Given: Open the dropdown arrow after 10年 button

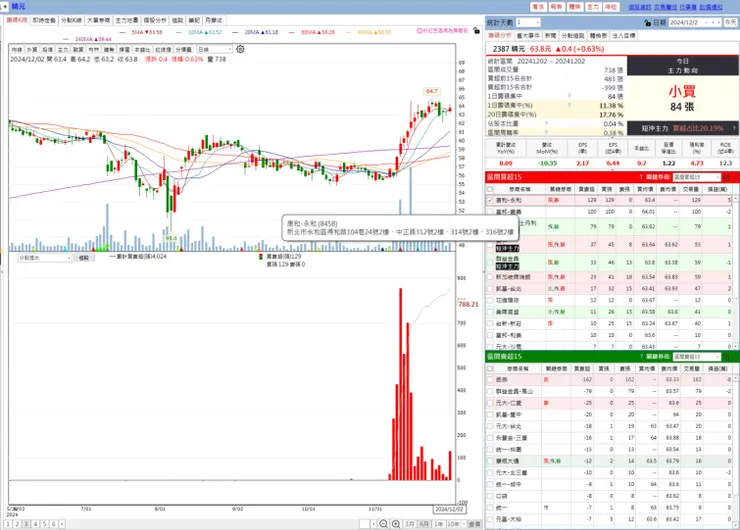Looking at the screenshot, I should [463, 524].
